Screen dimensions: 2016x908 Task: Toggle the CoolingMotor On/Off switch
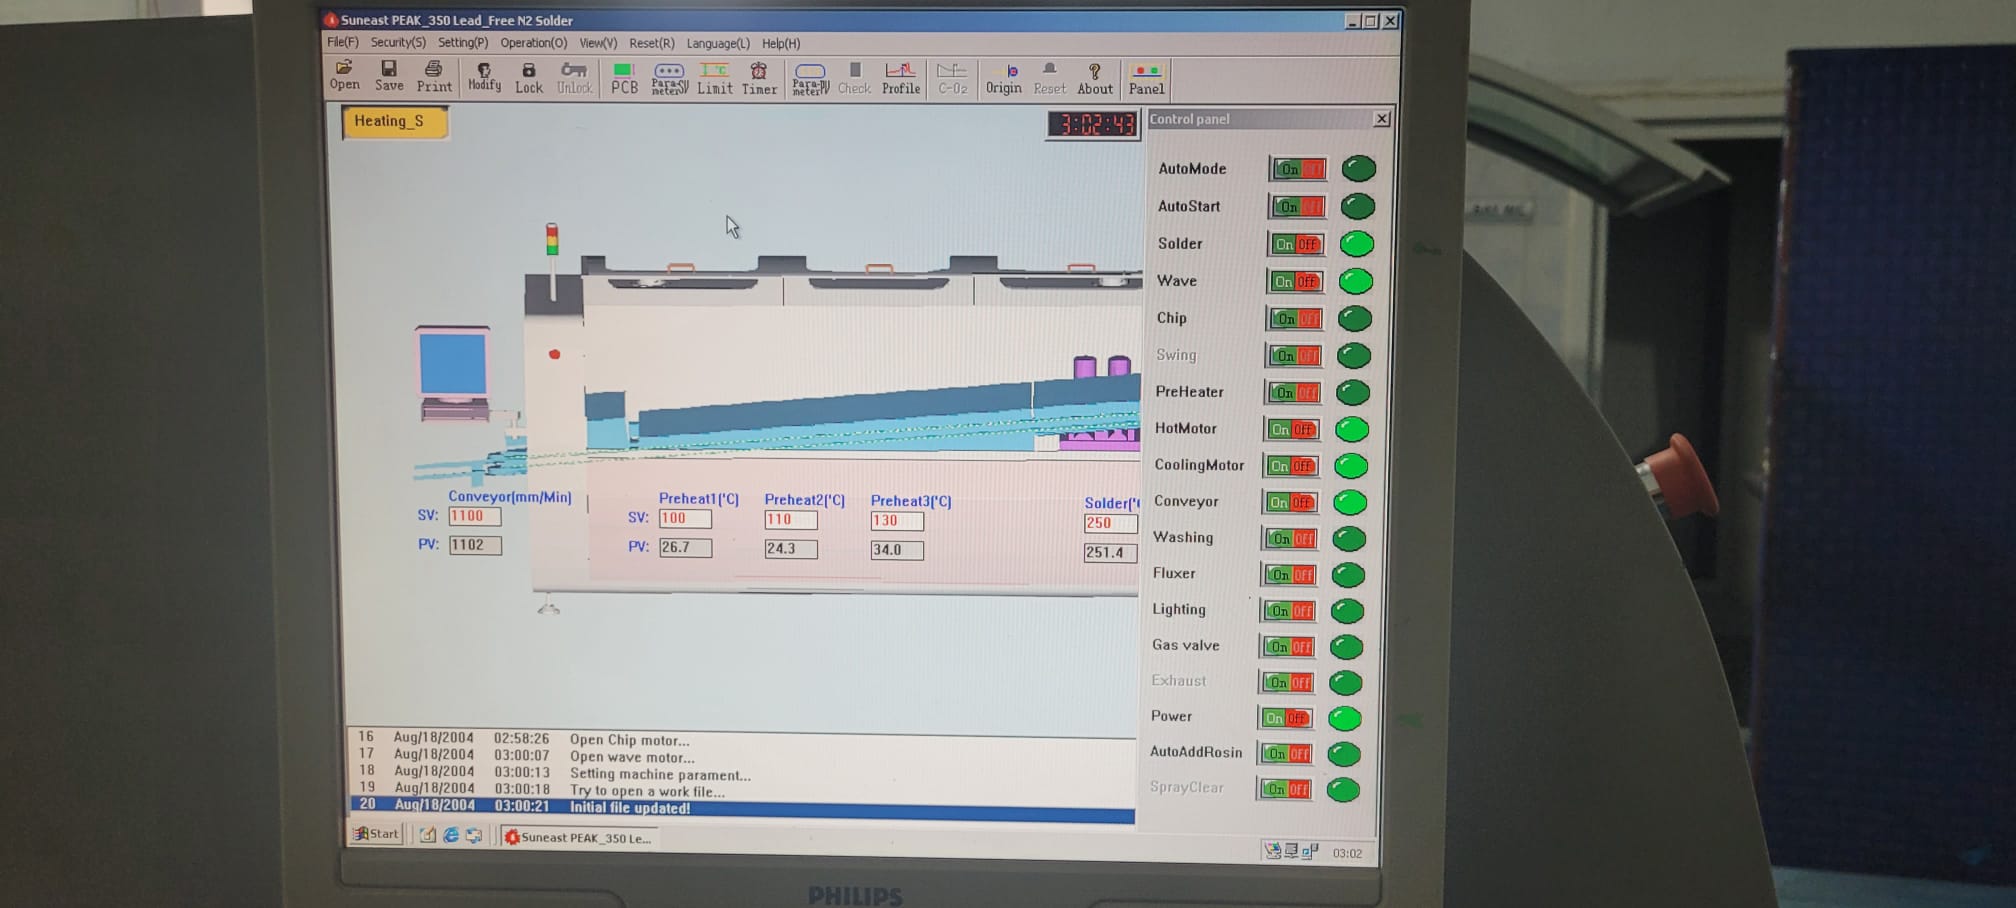pyautogui.click(x=1292, y=466)
